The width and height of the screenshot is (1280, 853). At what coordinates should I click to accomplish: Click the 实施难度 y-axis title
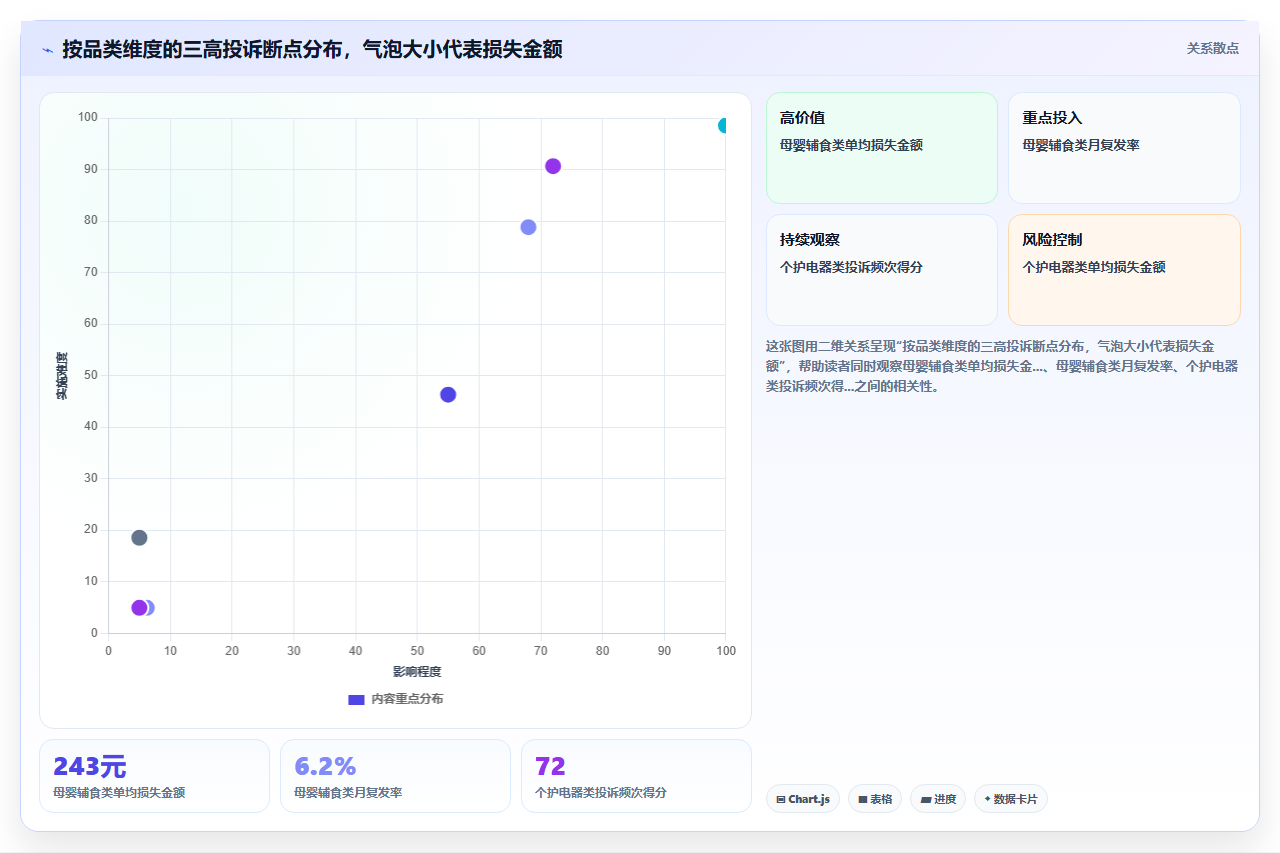[x=62, y=376]
